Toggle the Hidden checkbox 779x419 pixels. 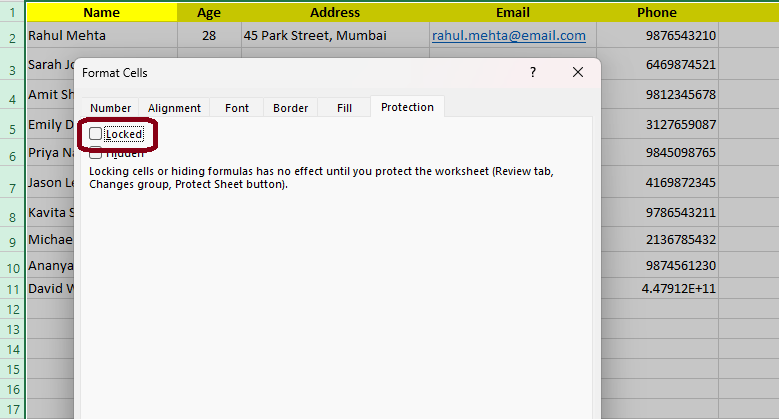96,153
